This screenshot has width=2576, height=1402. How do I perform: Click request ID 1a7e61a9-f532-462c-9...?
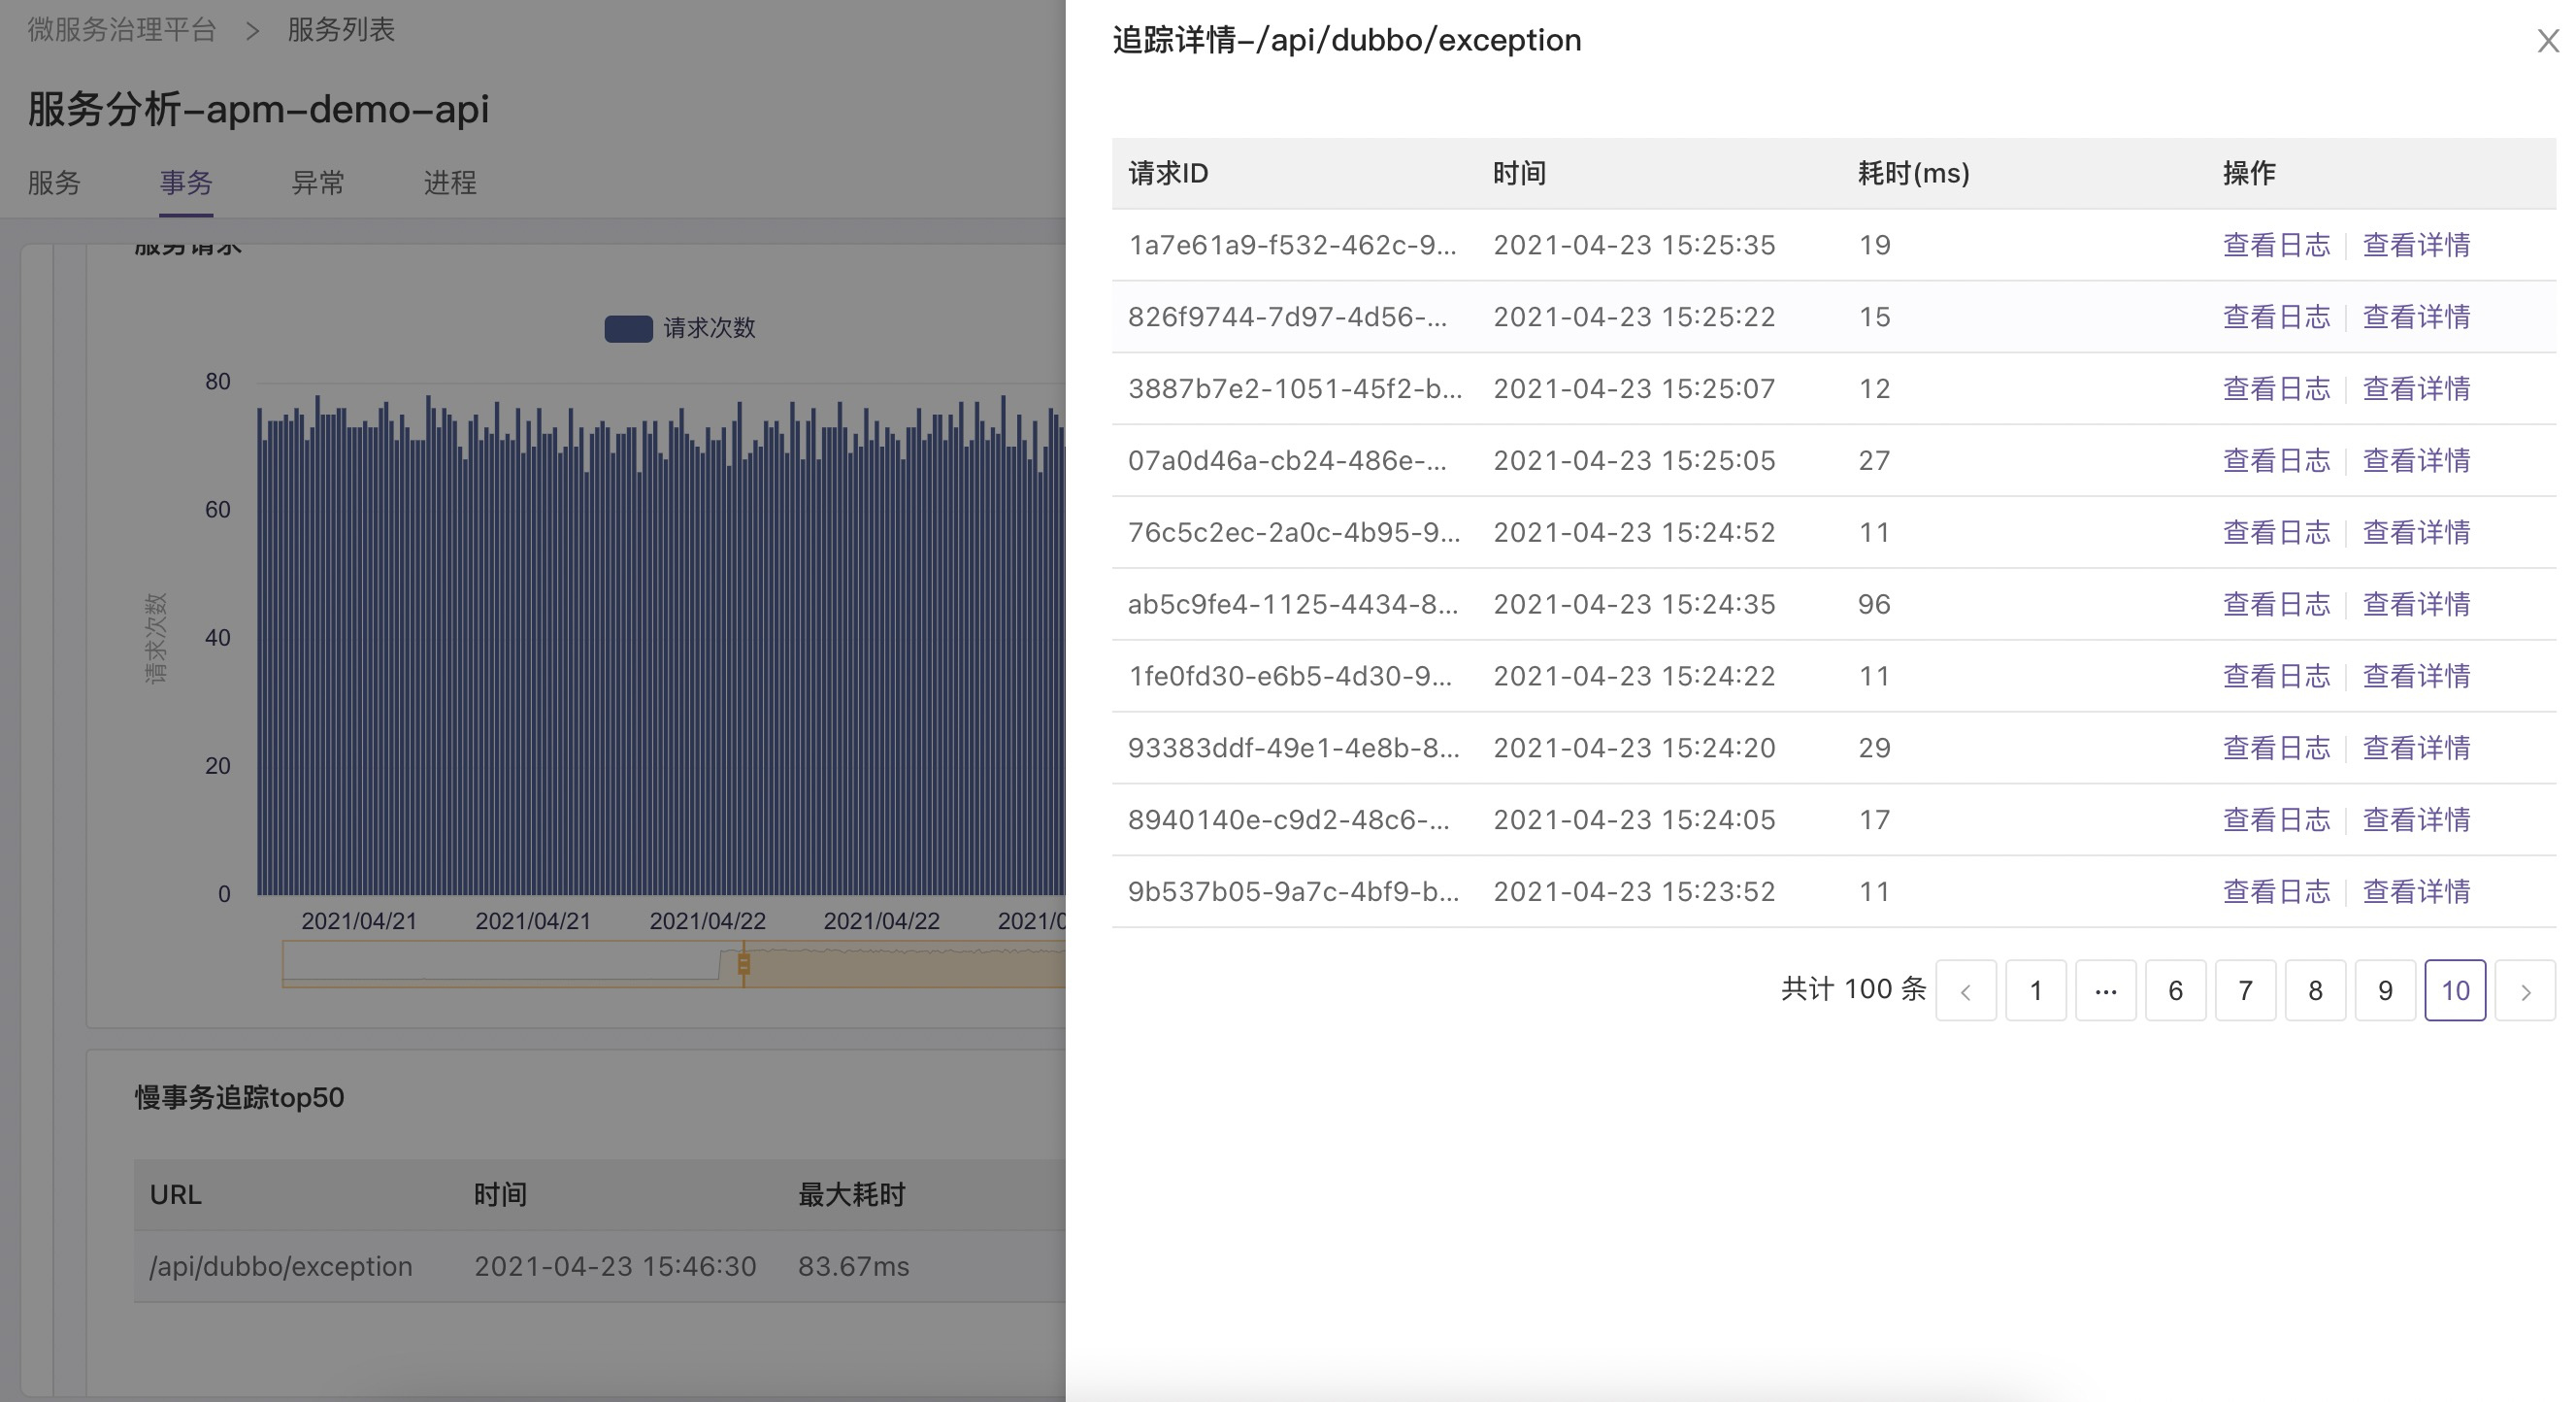(1292, 245)
